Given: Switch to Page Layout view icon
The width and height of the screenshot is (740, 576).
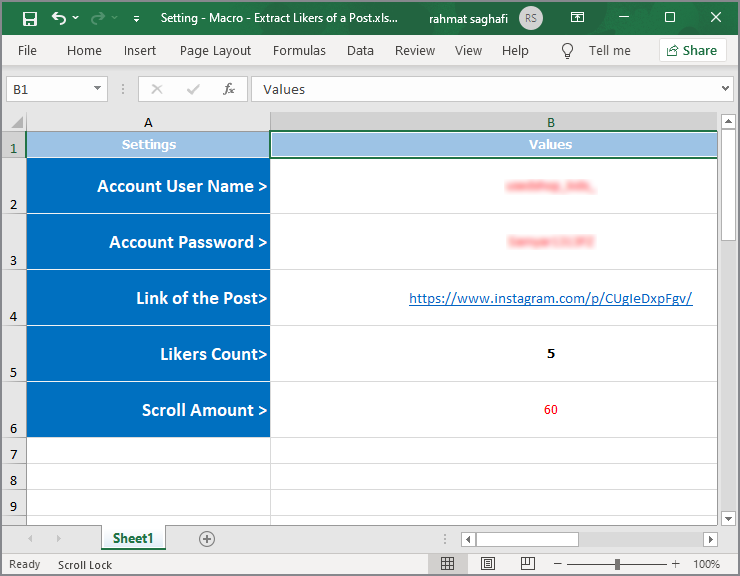Looking at the screenshot, I should (488, 564).
